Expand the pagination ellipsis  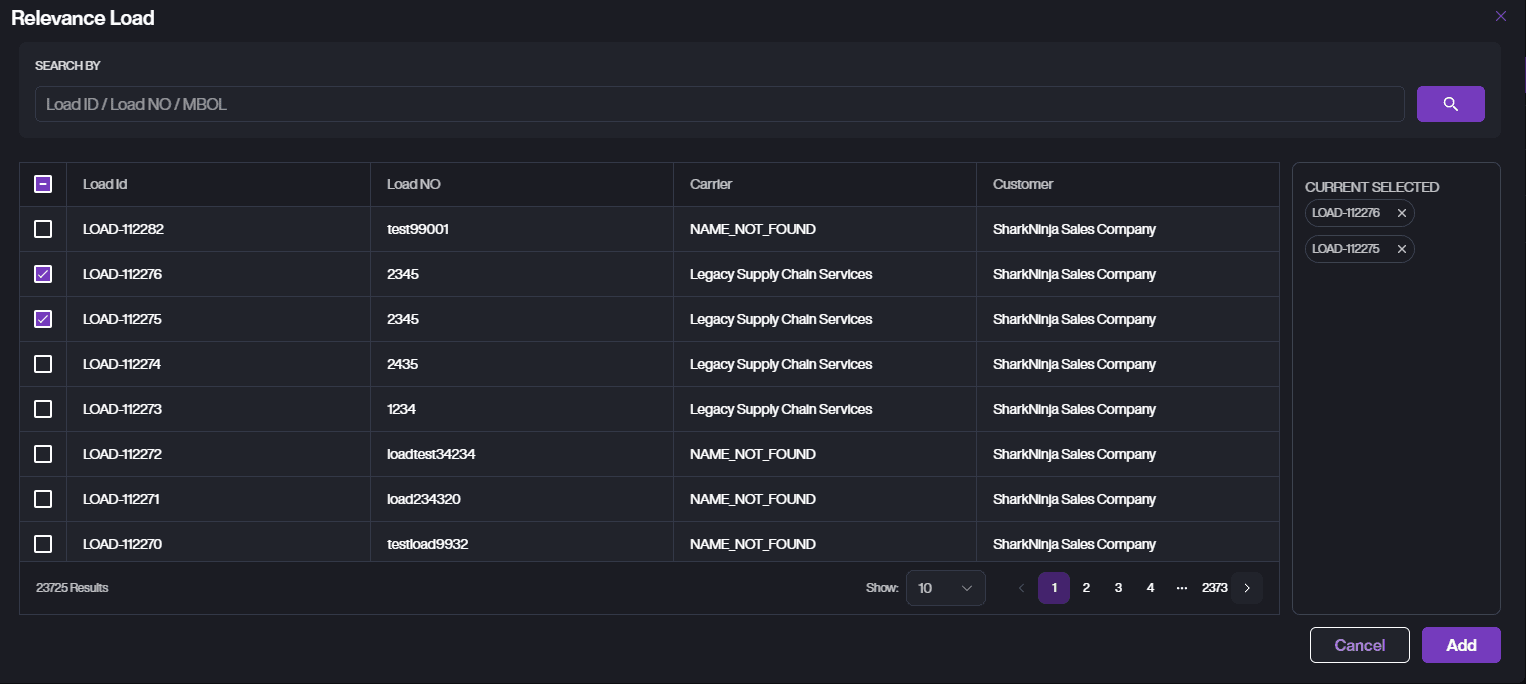tap(1182, 588)
